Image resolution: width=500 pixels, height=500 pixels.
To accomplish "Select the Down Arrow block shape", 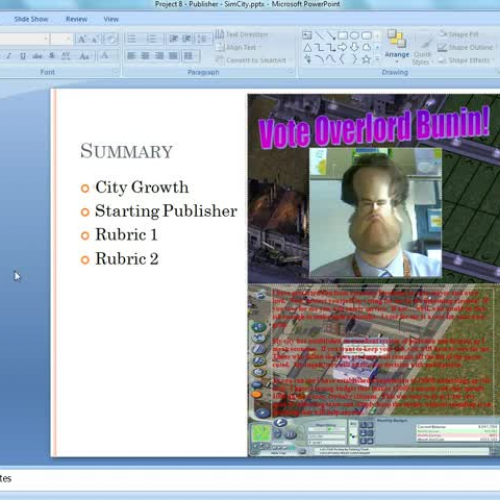I will 355,47.
